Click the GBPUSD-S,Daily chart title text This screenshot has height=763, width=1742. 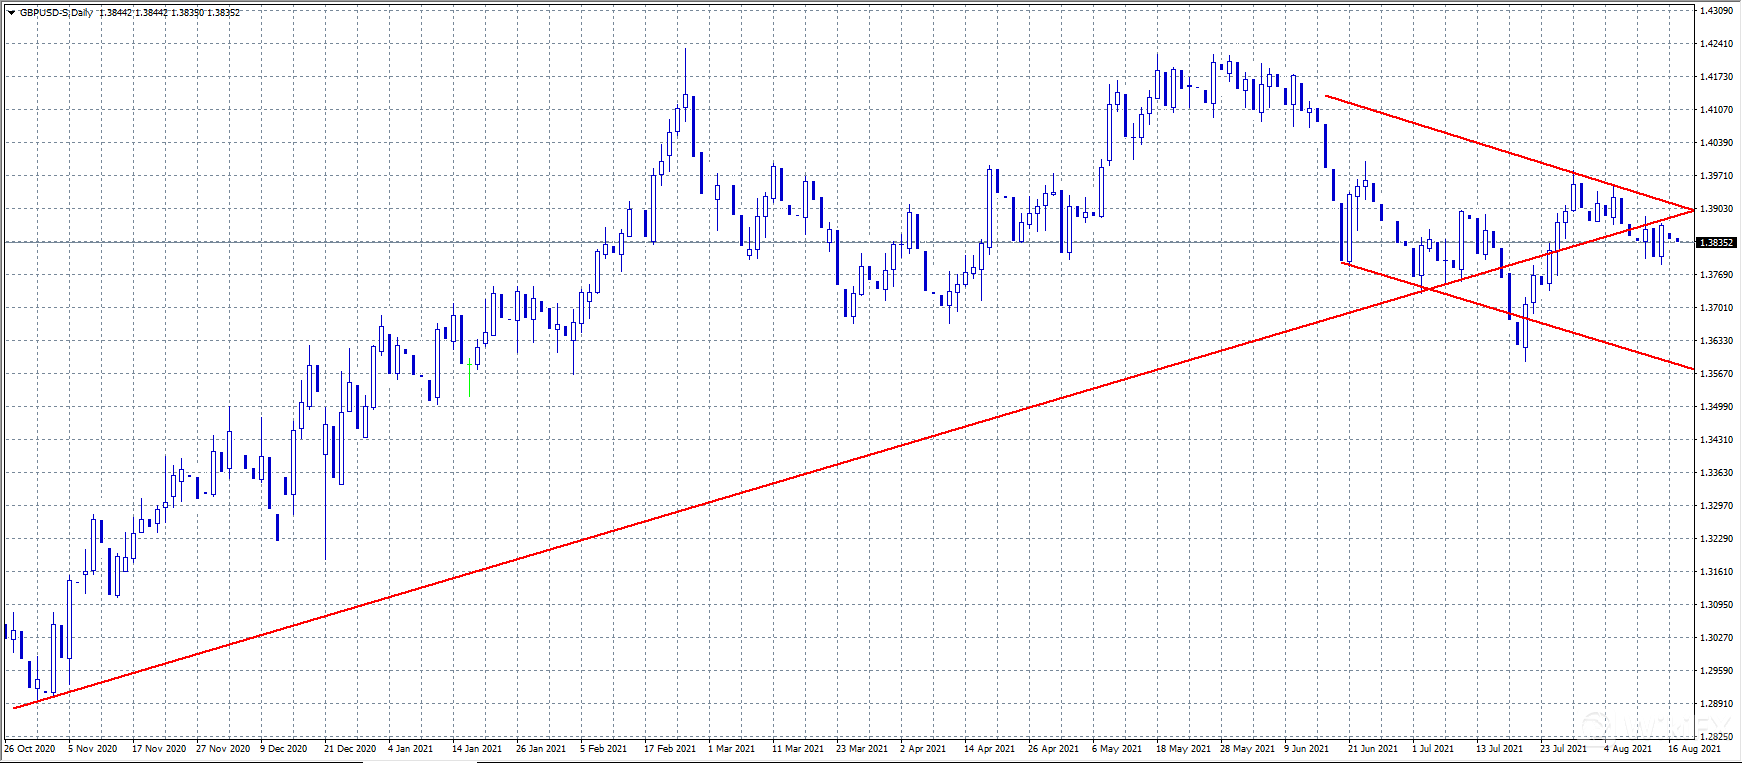pyautogui.click(x=57, y=13)
